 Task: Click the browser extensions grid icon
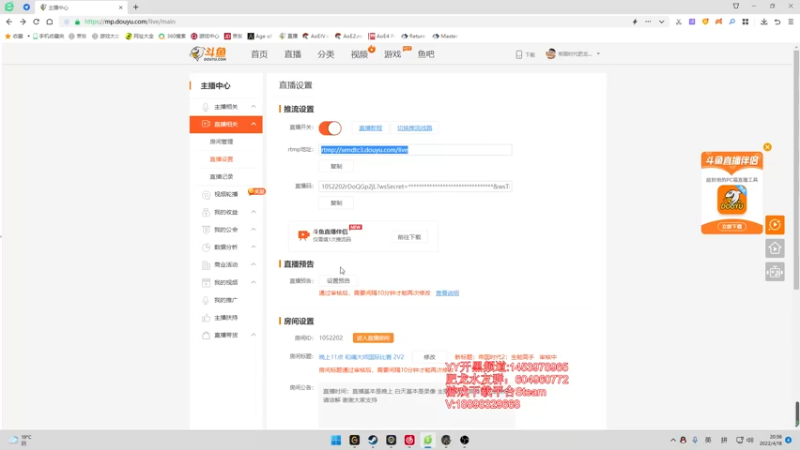[745, 22]
